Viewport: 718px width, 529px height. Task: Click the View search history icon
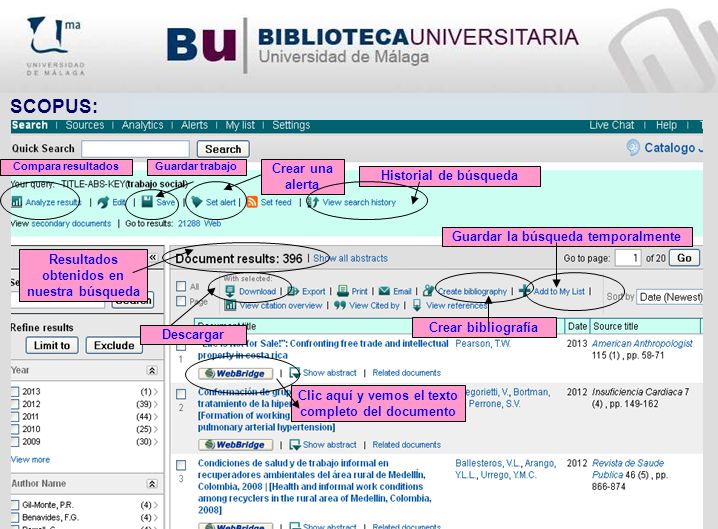point(313,202)
